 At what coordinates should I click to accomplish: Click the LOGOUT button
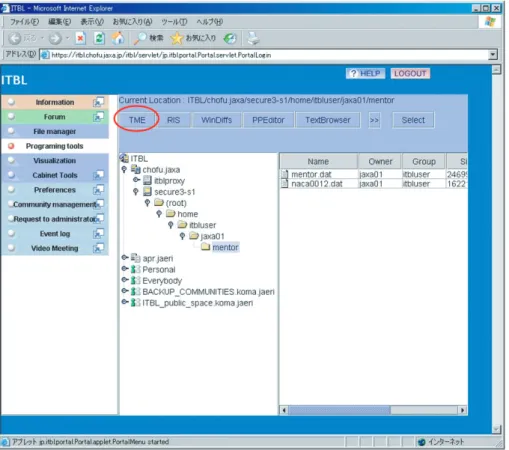[x=410, y=73]
